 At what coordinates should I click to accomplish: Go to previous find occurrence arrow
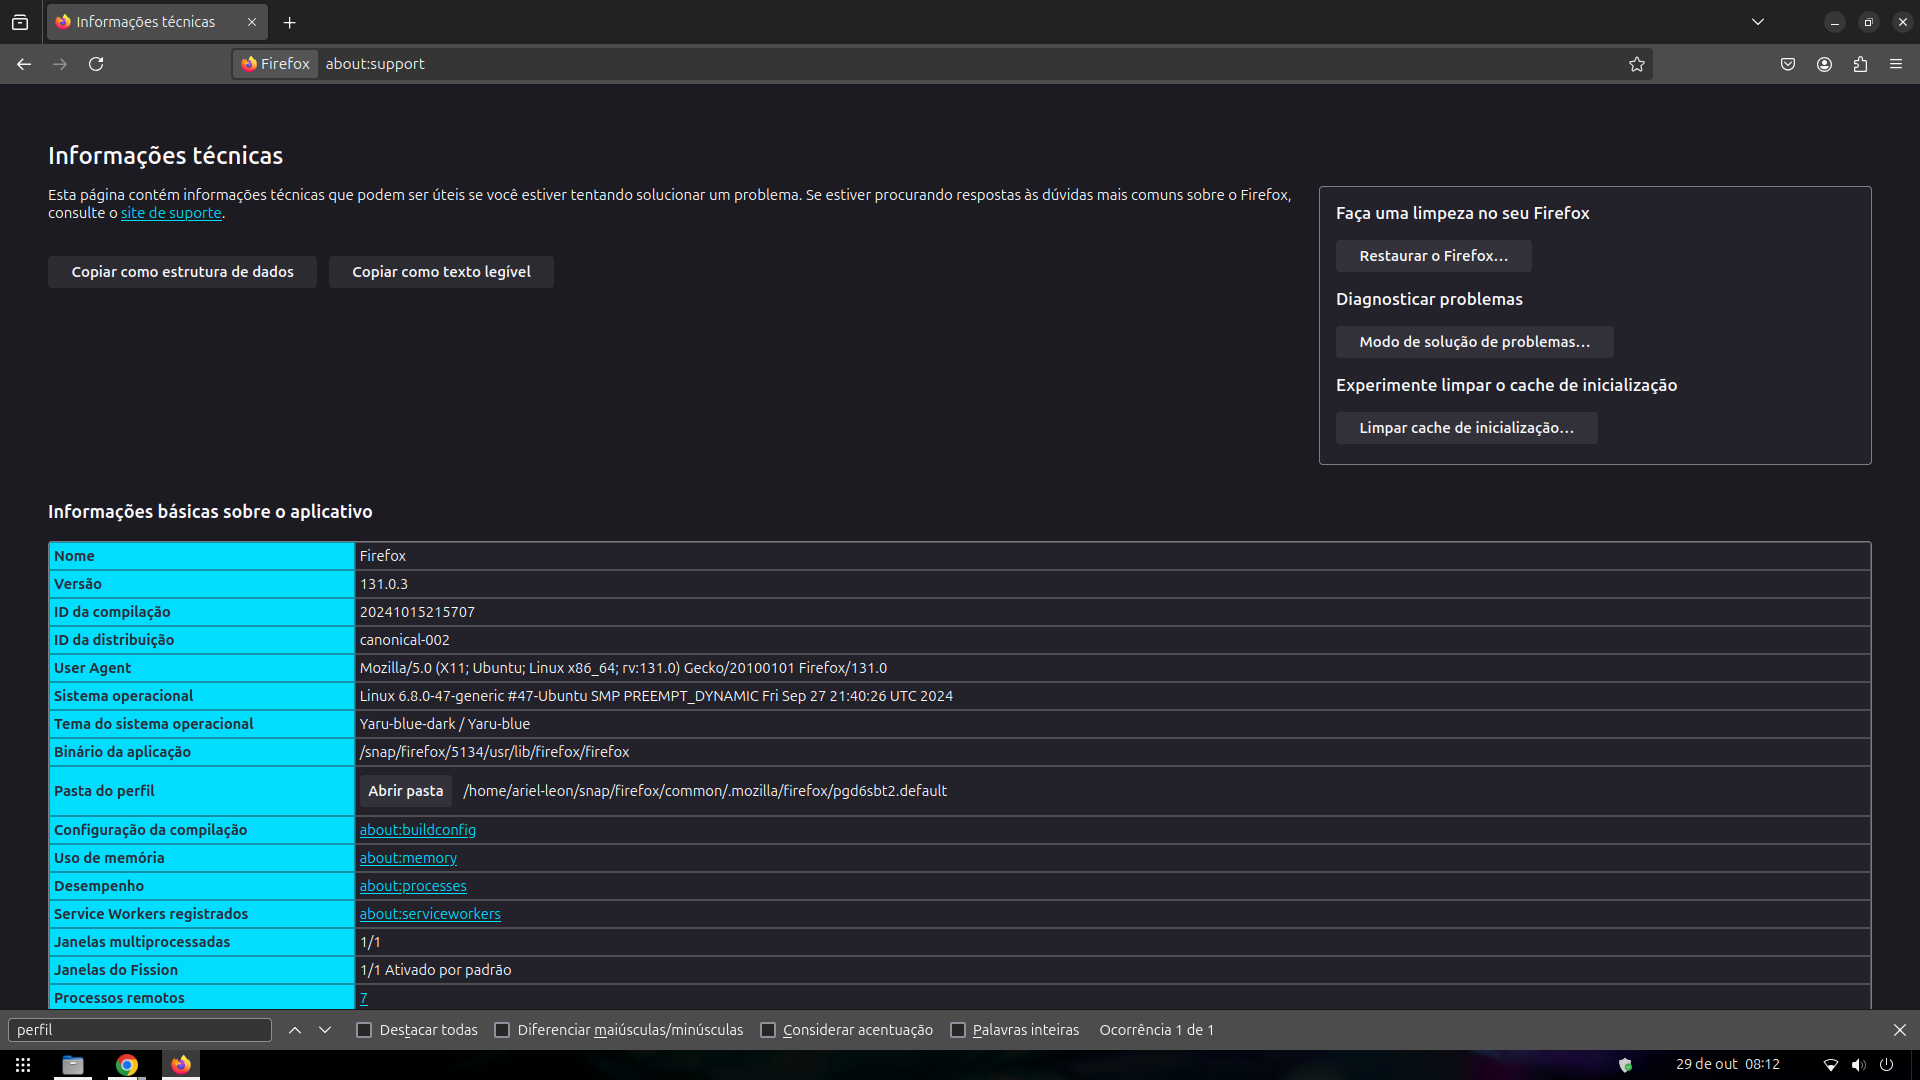click(x=295, y=1030)
